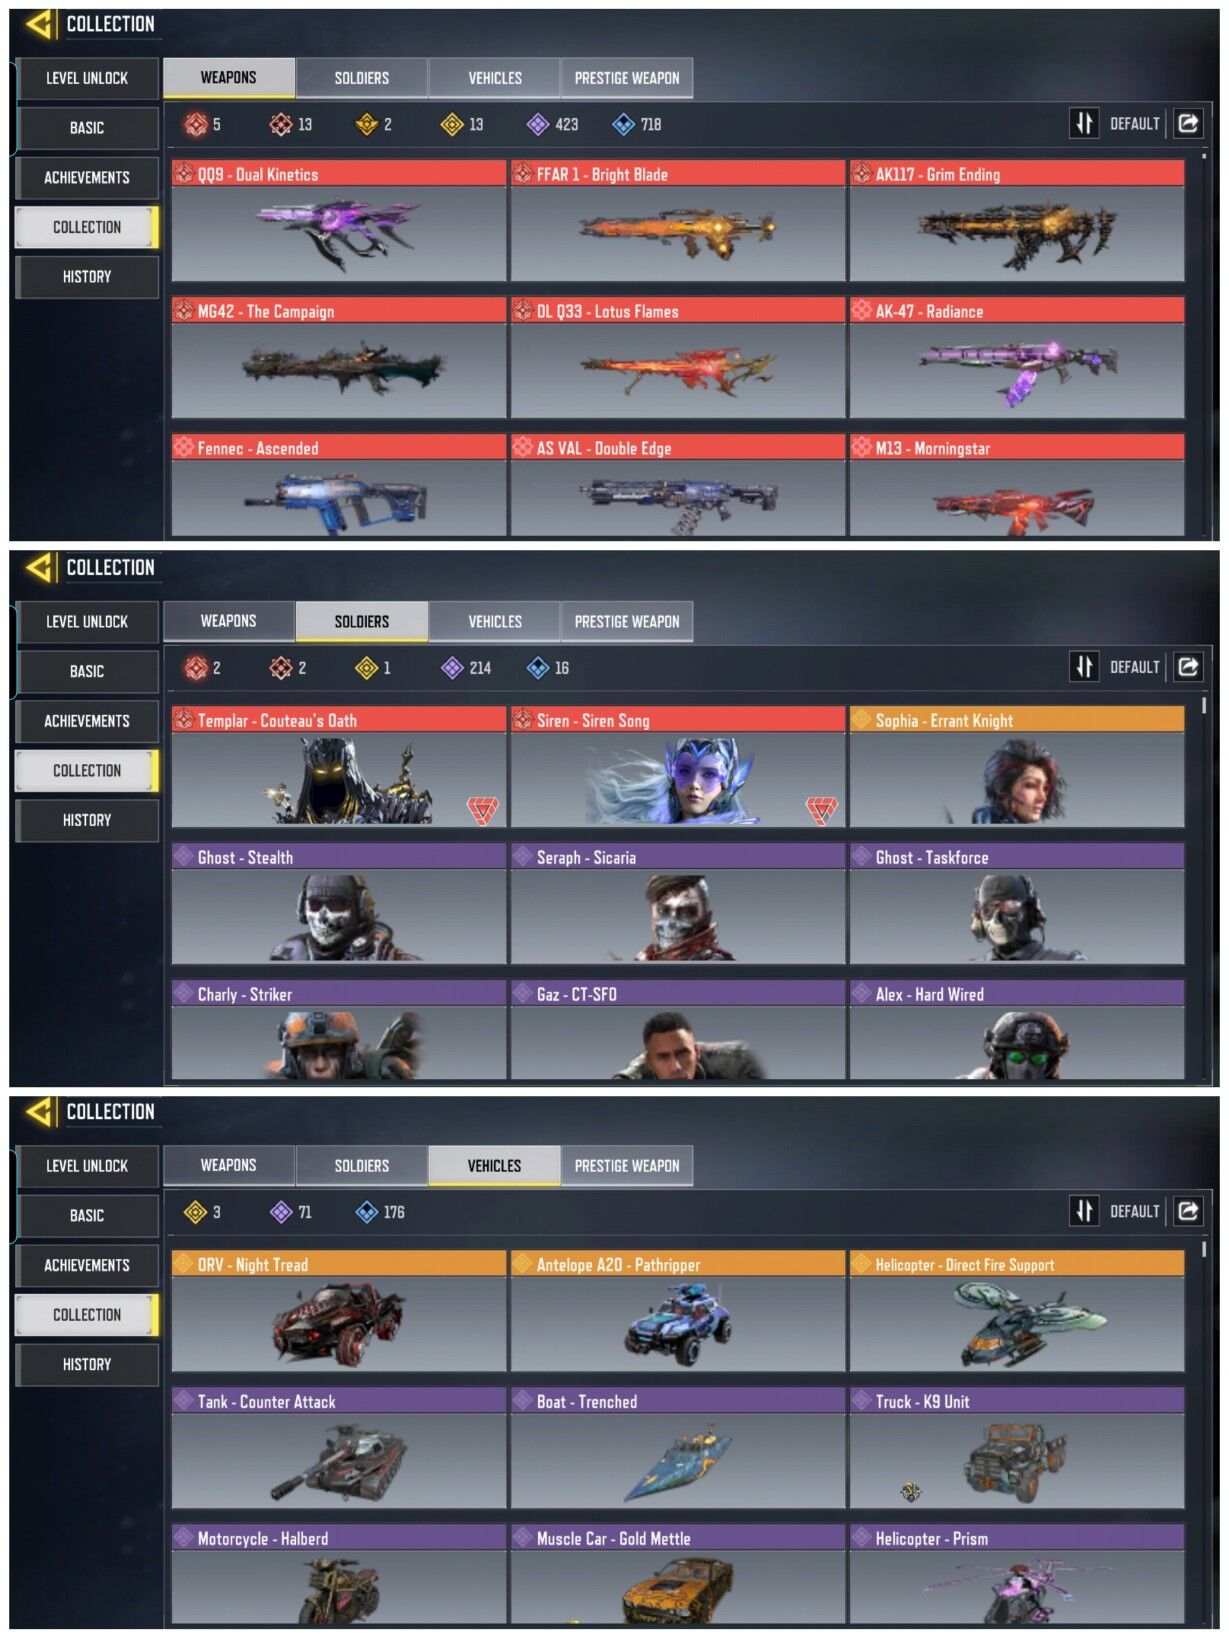Open DEFAULT sort dropdown in Soldiers panel

click(1135, 667)
